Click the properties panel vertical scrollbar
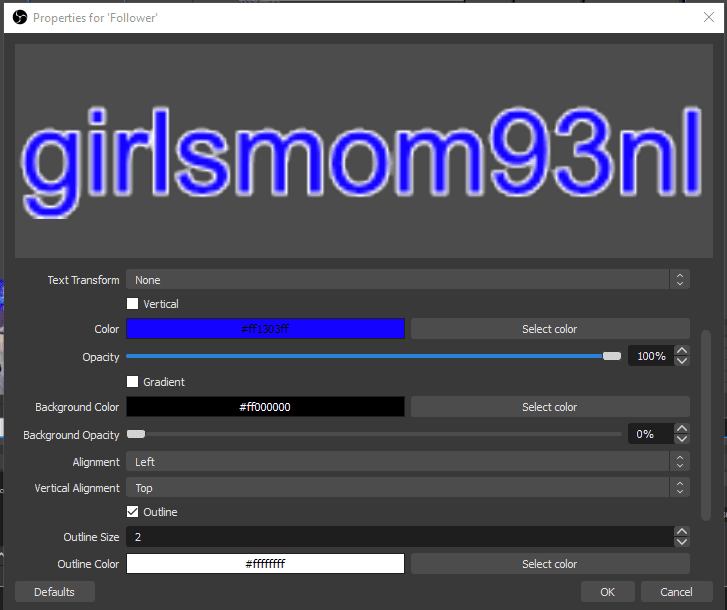Screen dimensions: 727x610 pos(706,425)
